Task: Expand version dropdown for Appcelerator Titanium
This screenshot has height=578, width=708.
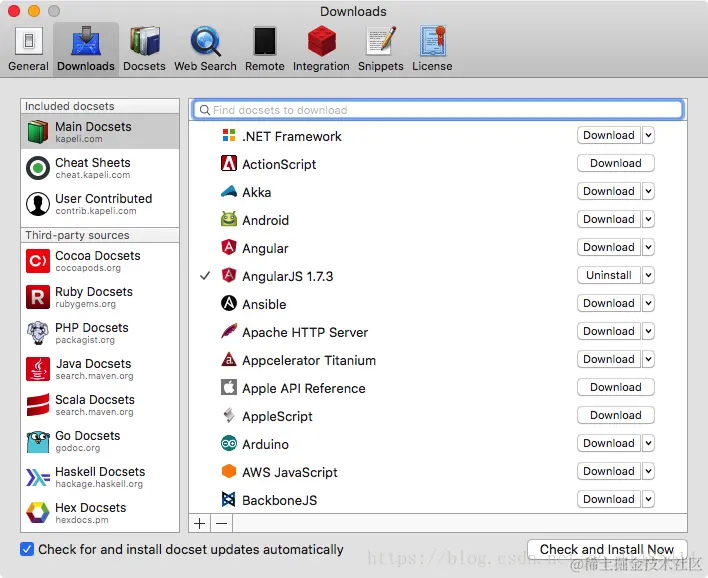Action: [x=648, y=359]
